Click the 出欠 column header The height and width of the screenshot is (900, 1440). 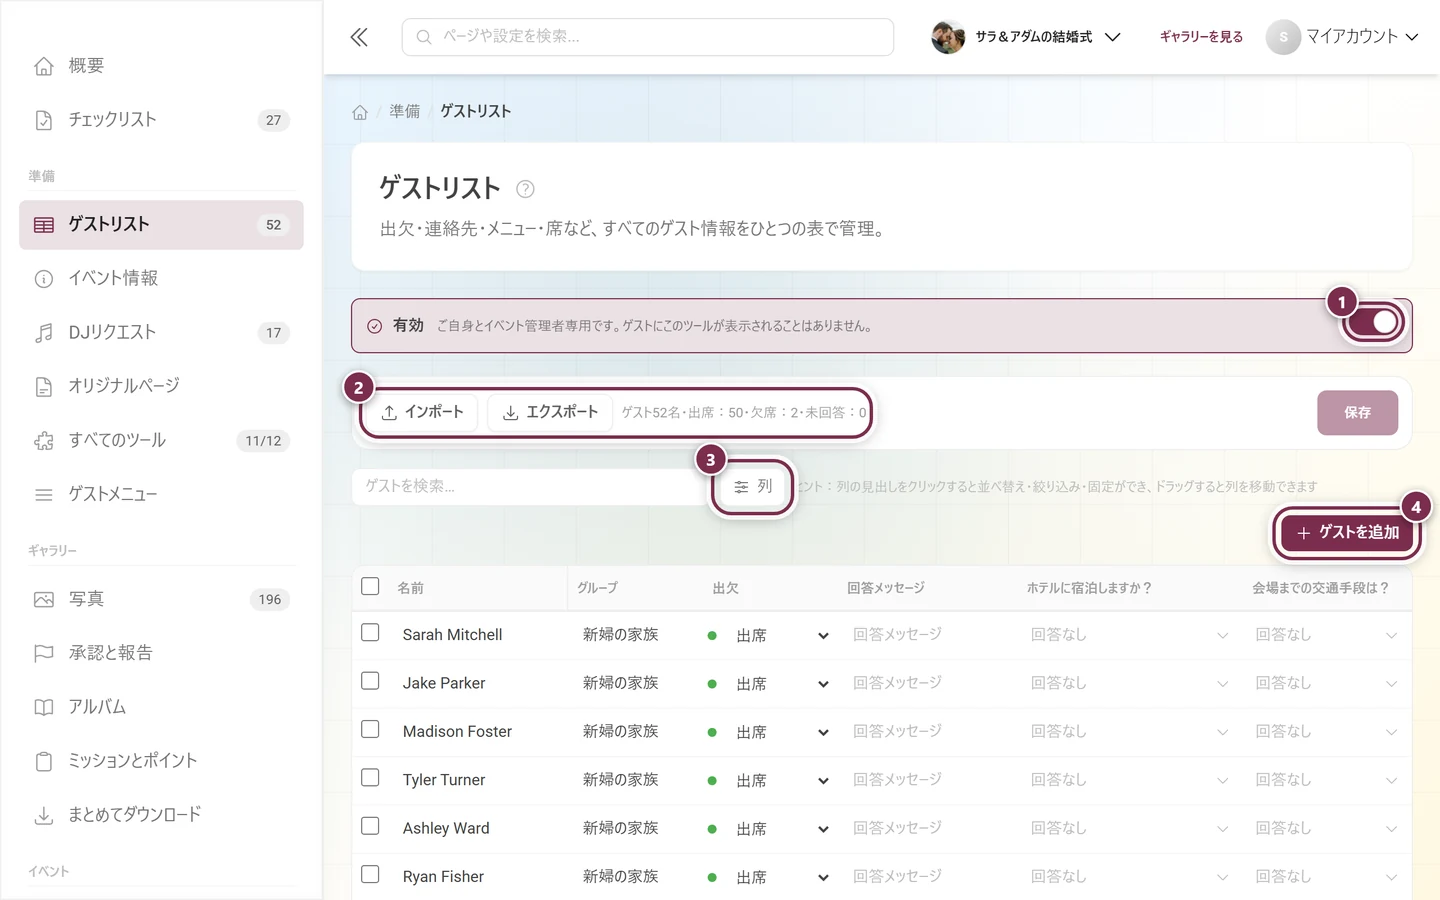pos(726,588)
